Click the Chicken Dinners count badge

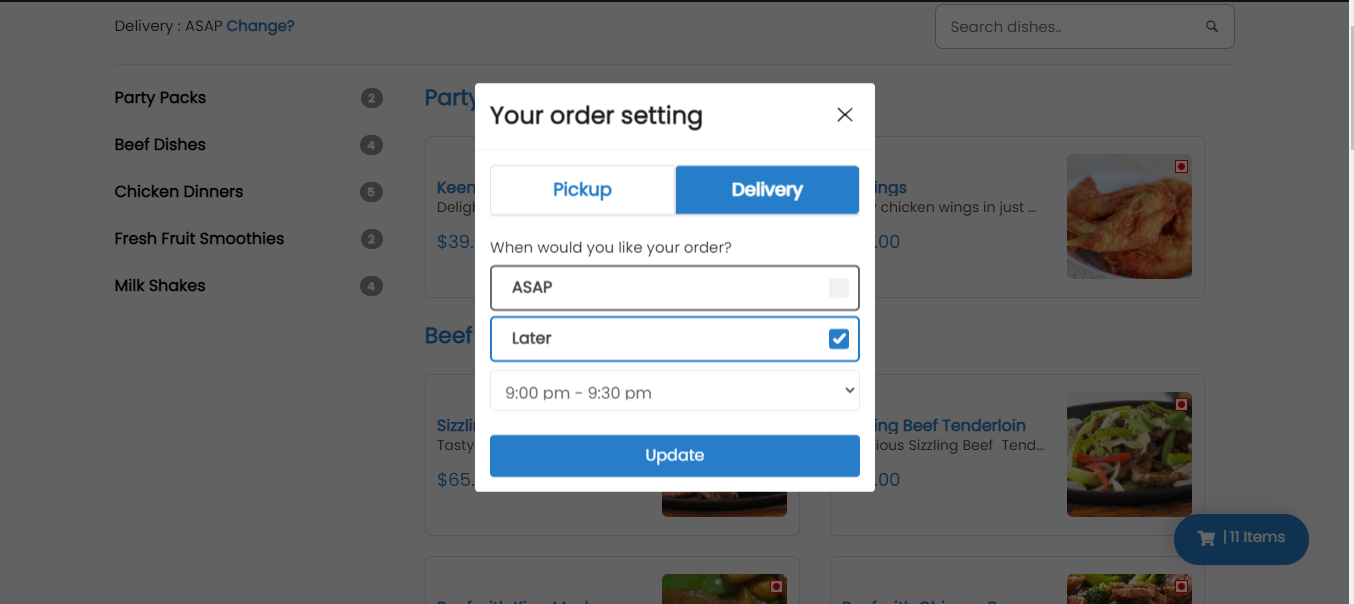click(x=371, y=192)
